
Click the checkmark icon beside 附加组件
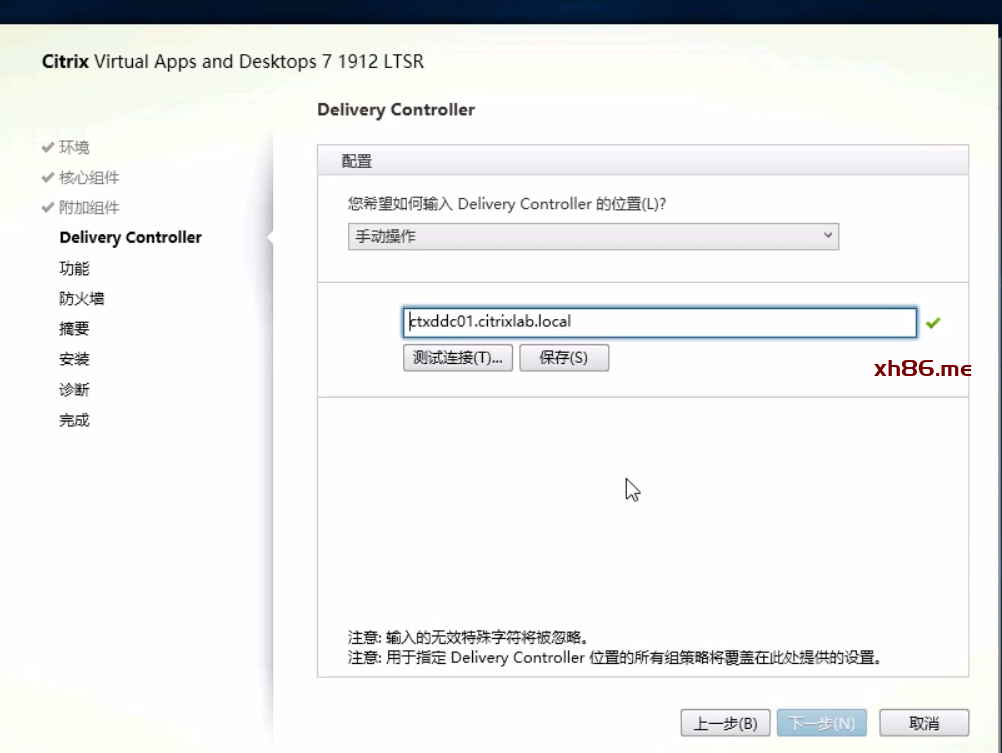tap(47, 208)
